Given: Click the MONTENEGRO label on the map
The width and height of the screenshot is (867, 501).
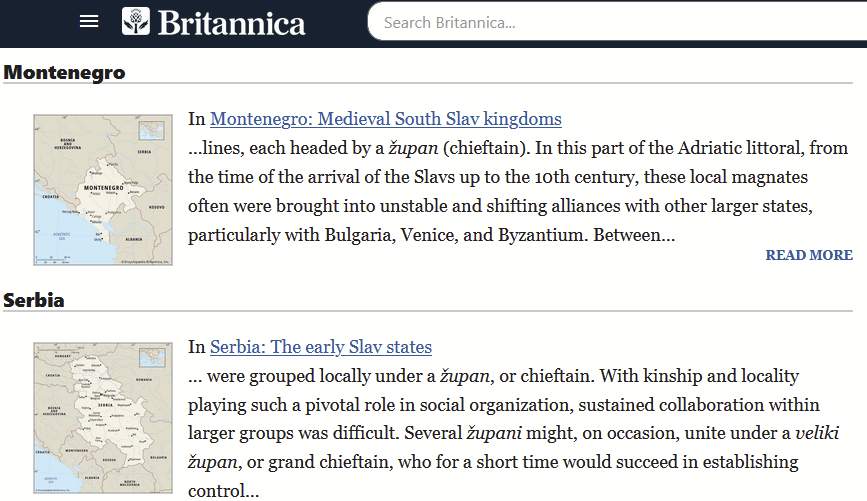Looking at the screenshot, I should [x=104, y=188].
